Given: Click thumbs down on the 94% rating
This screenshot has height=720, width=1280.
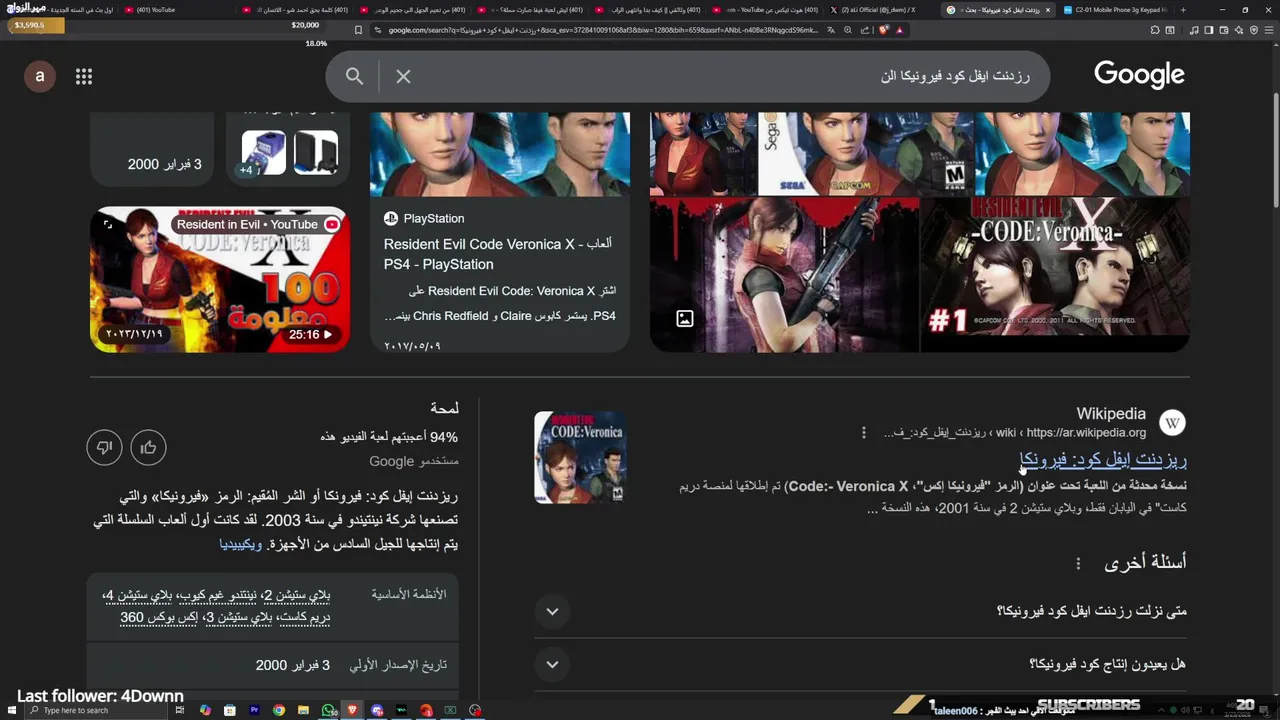Looking at the screenshot, I should coord(104,447).
